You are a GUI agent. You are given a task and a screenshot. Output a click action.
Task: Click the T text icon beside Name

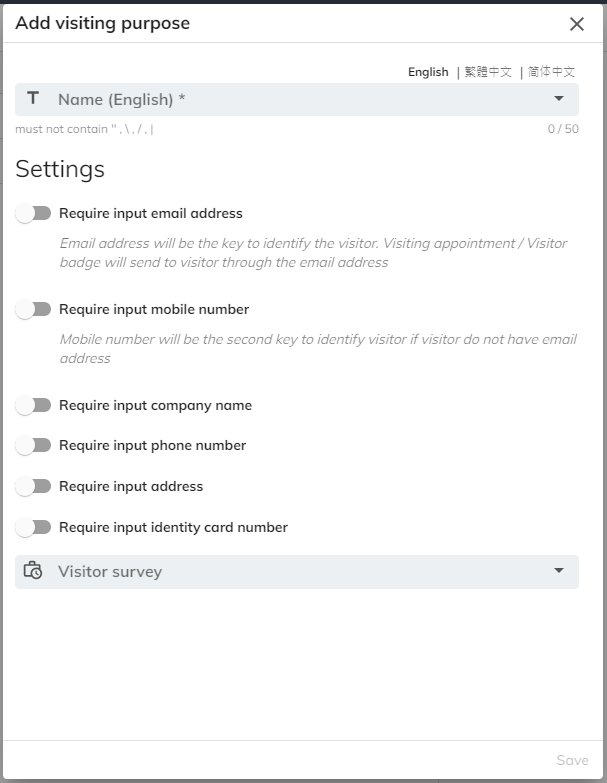[33, 99]
